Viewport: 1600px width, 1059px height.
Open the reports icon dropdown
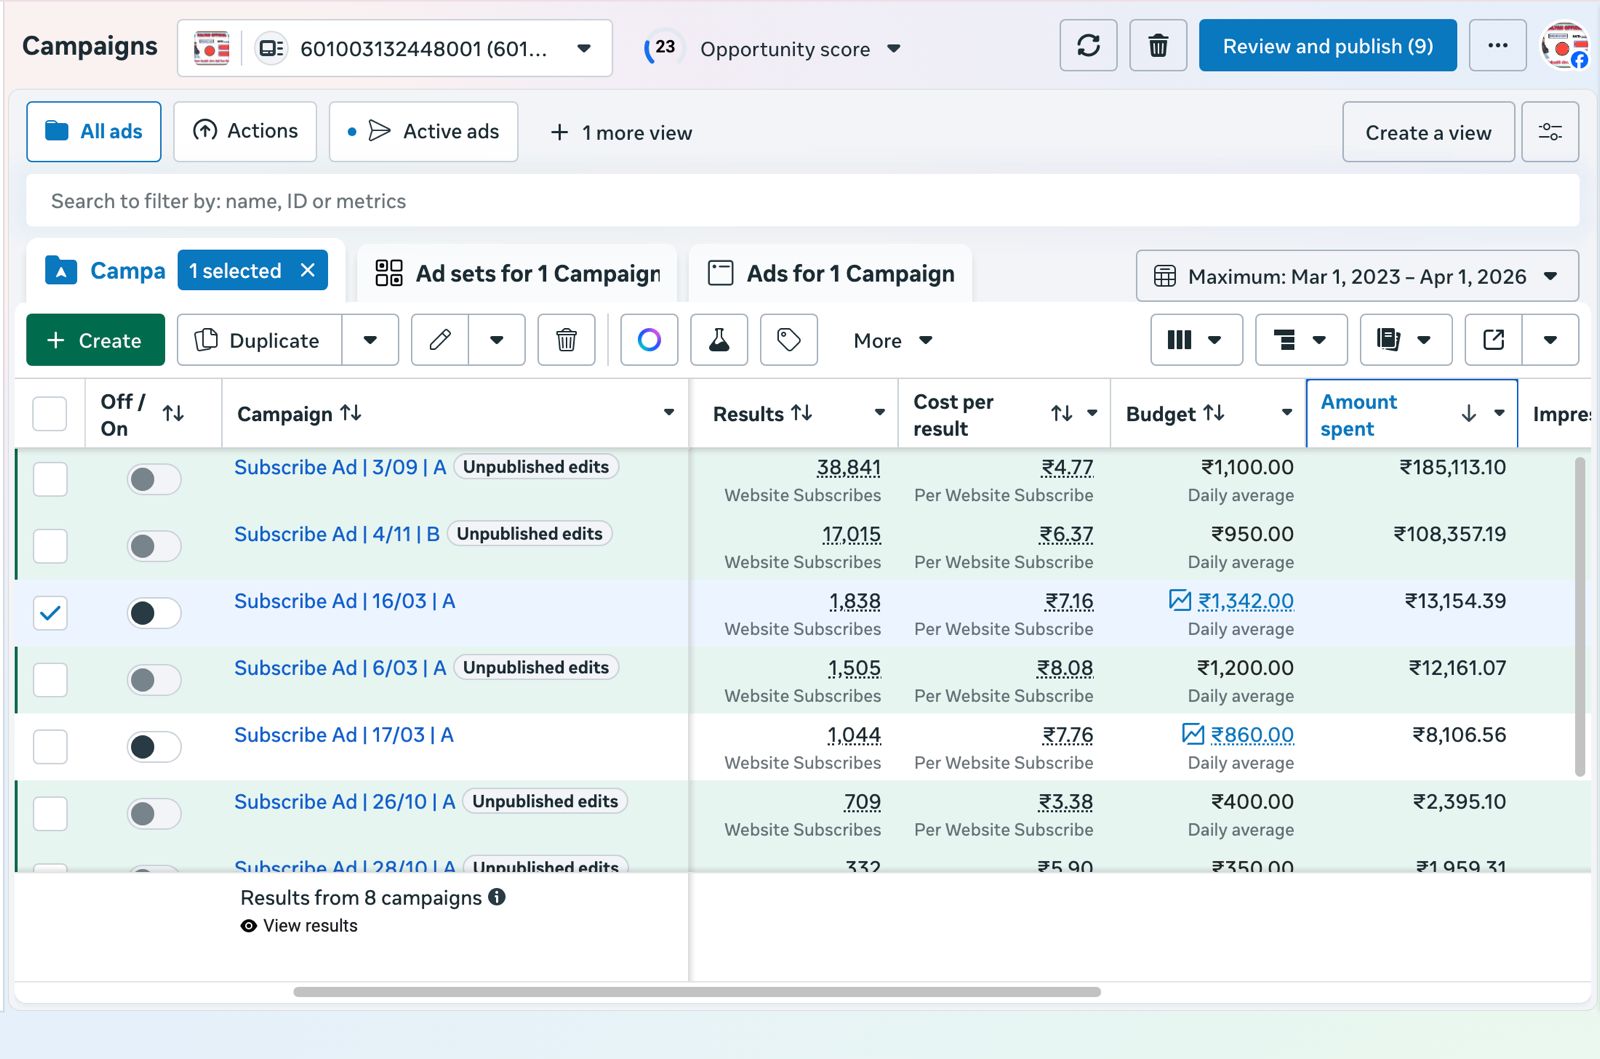tap(1406, 340)
